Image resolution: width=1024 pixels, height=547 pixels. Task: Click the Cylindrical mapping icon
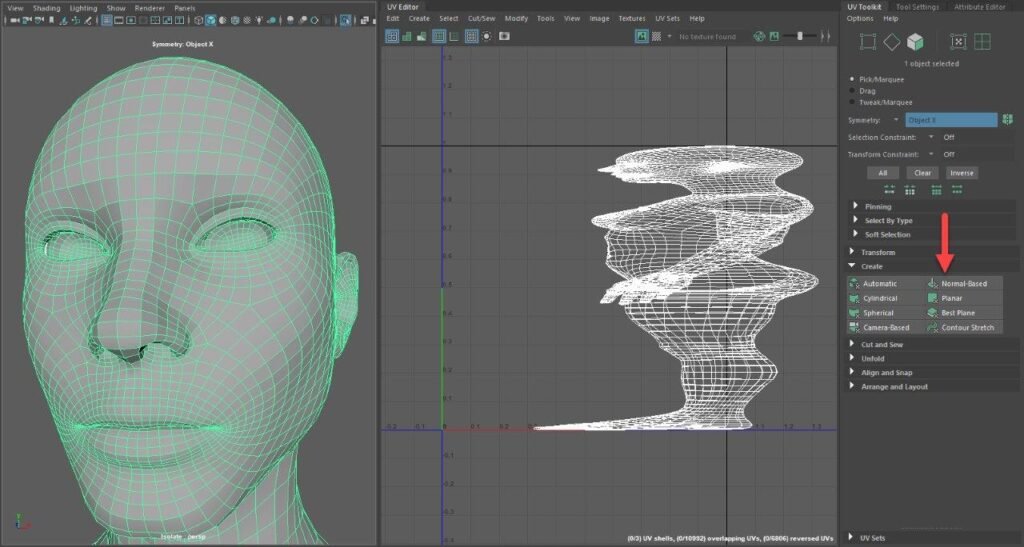[x=854, y=298]
